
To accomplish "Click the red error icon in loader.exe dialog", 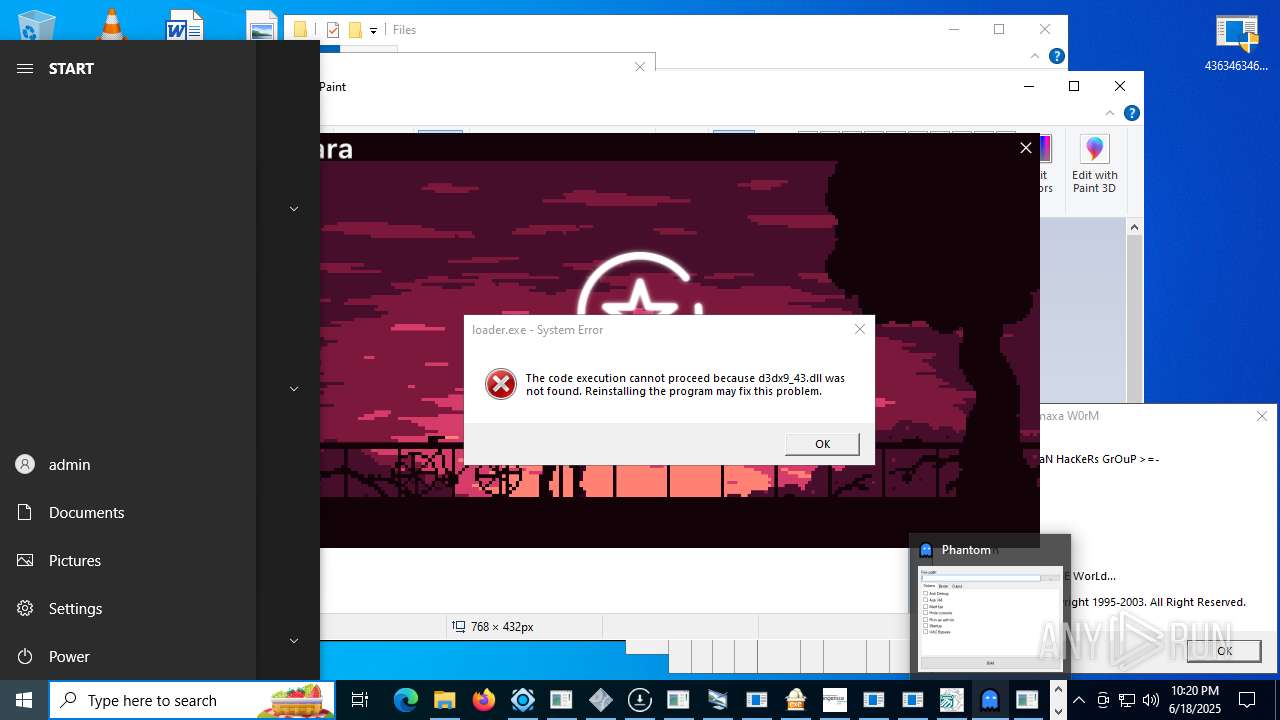I will pos(501,384).
